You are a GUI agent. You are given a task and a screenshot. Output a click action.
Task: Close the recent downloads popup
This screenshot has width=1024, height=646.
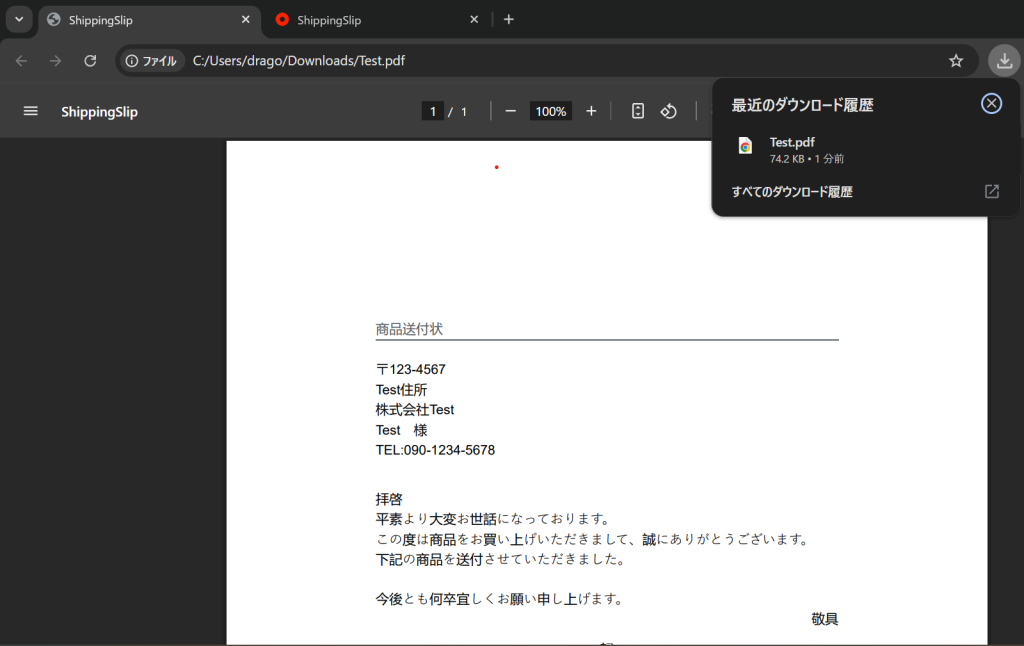point(991,104)
